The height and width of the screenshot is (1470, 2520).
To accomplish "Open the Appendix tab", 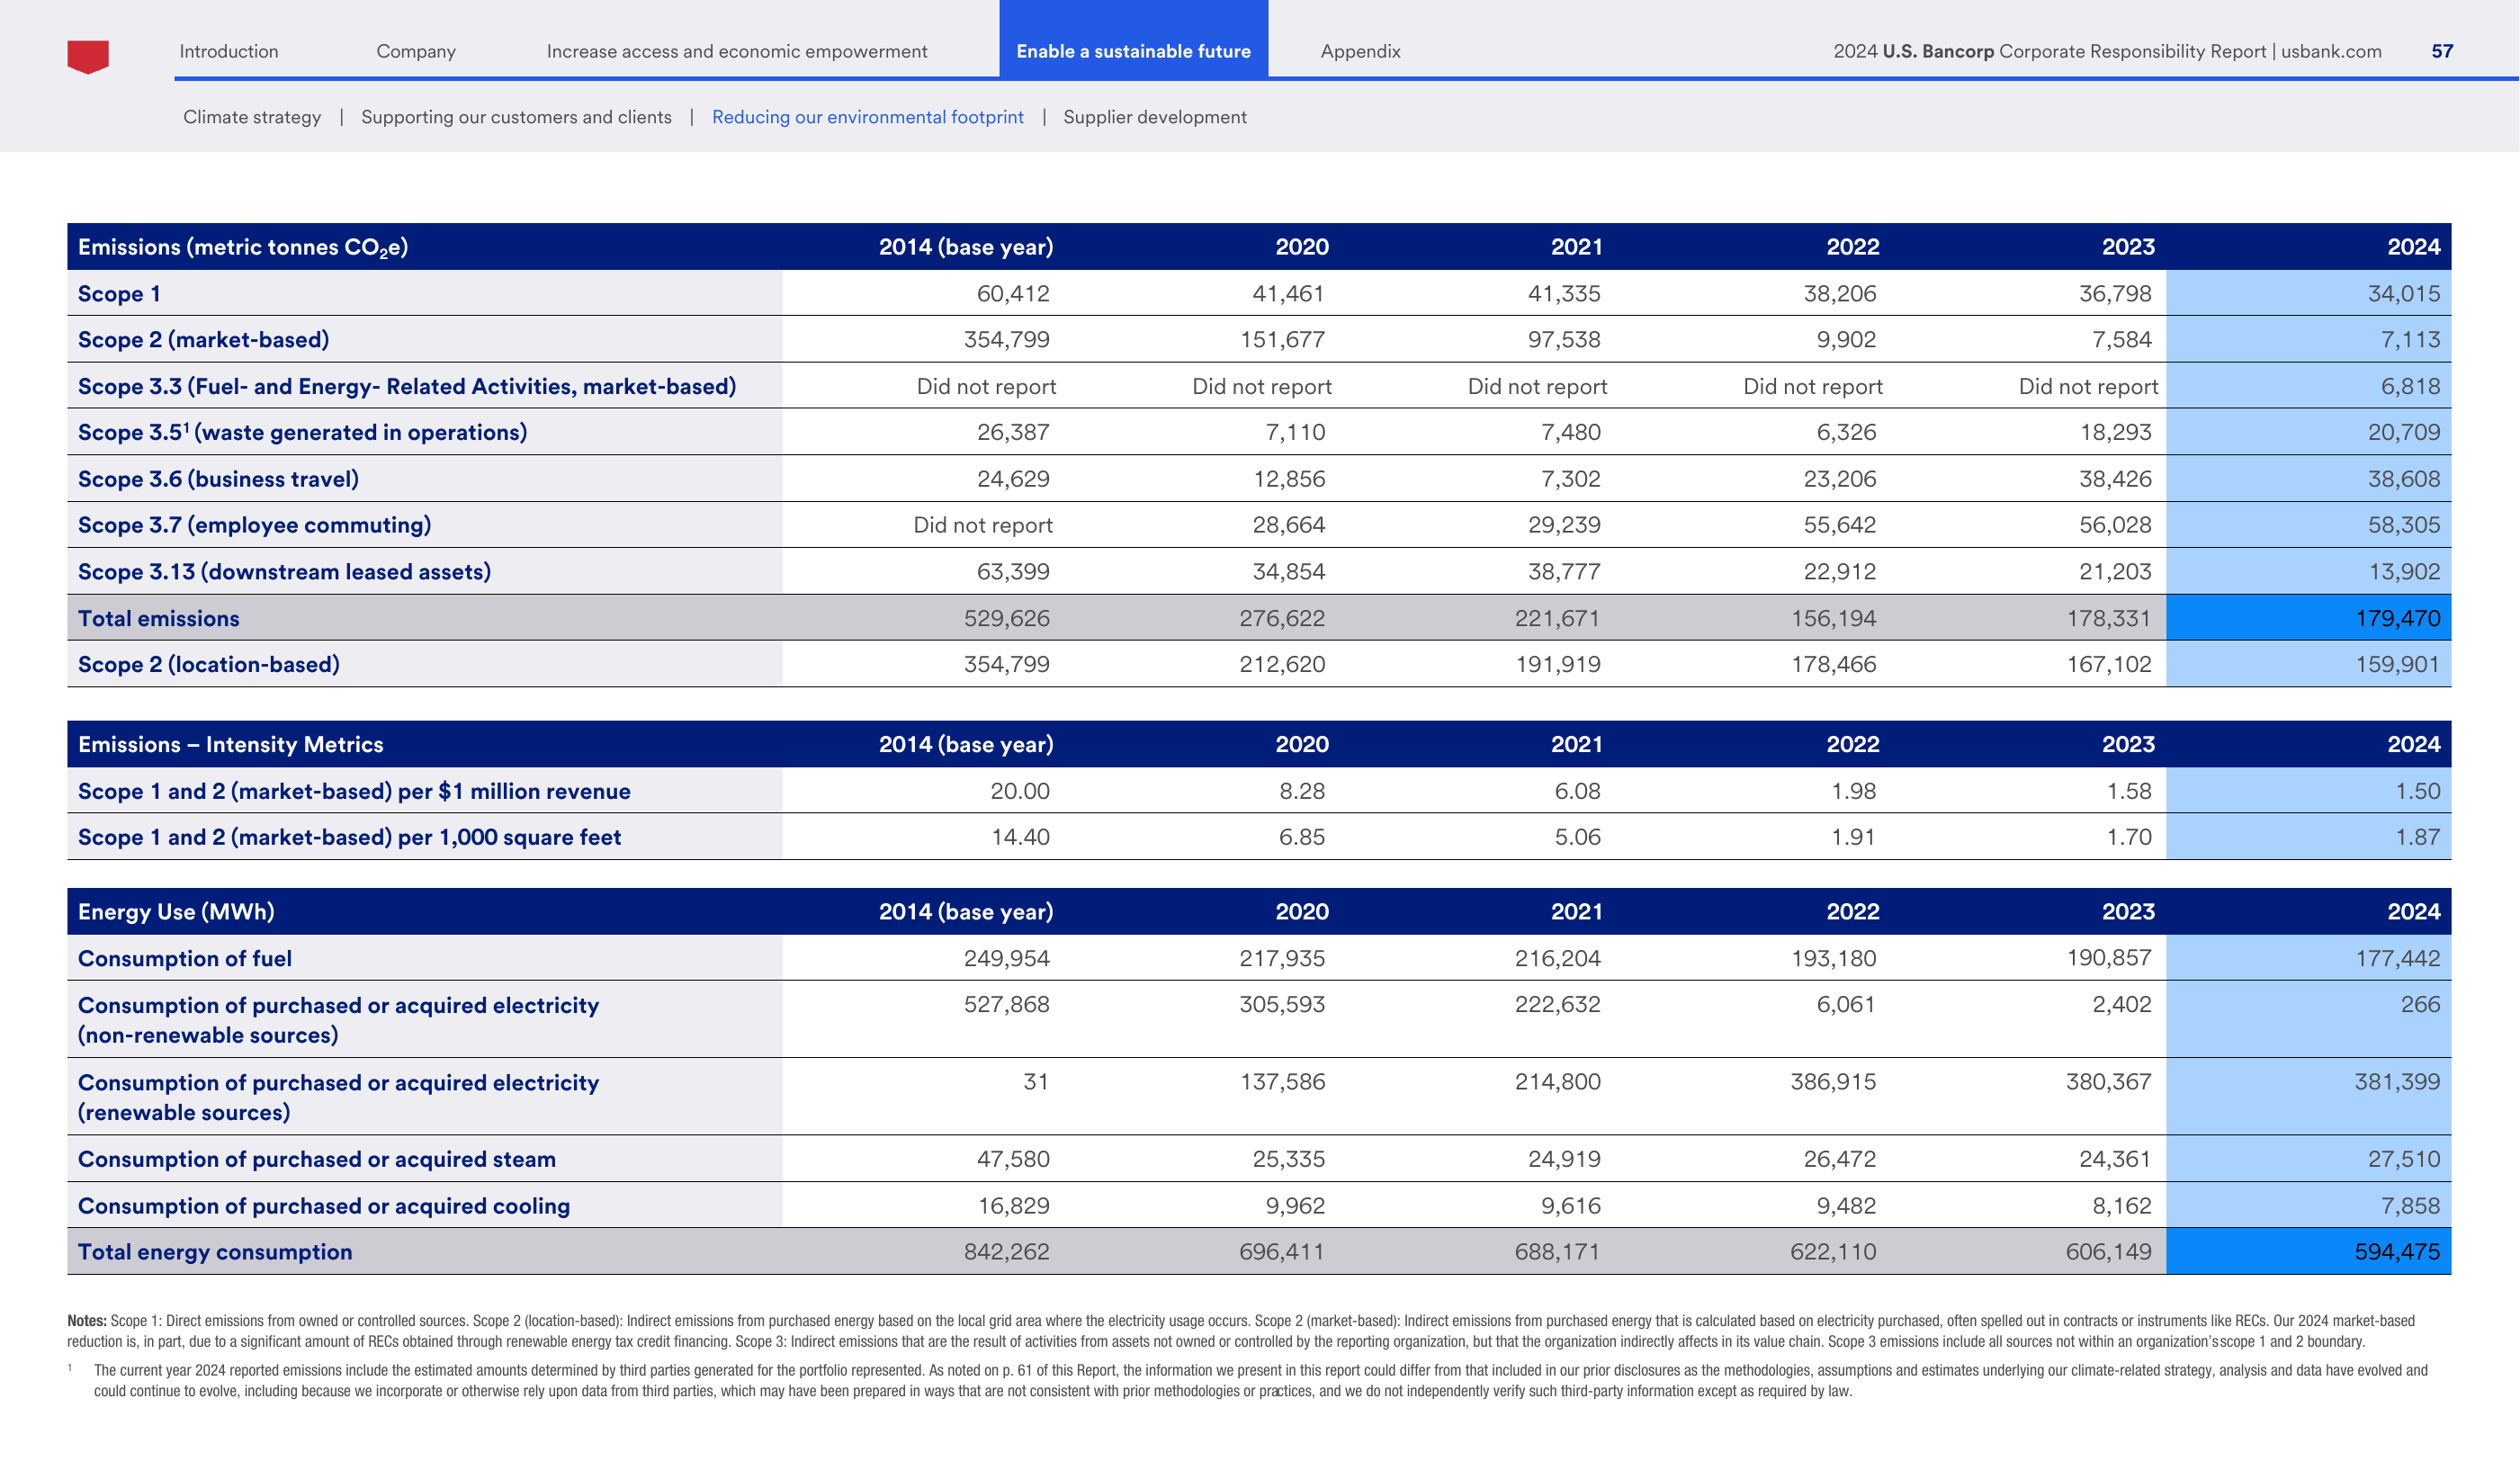I will pos(1360,51).
